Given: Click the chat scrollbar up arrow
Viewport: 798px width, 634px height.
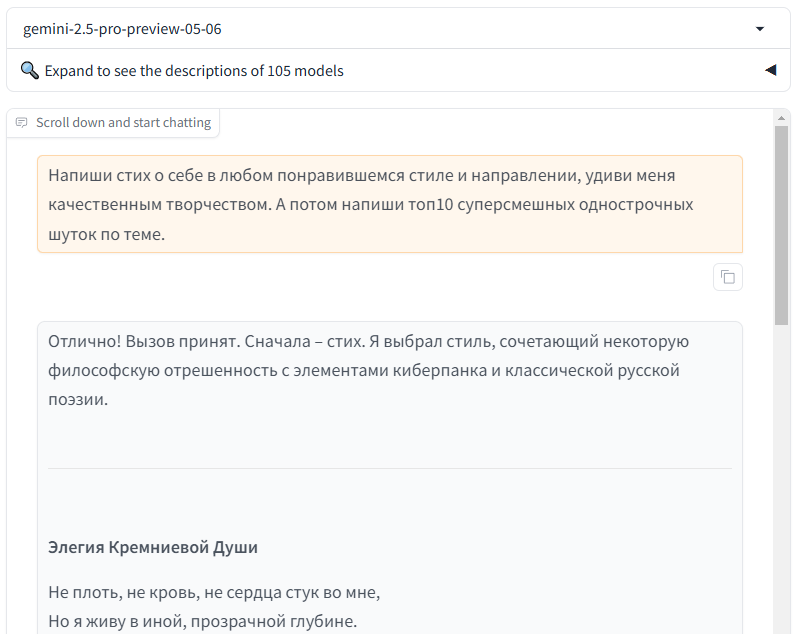Looking at the screenshot, I should (782, 117).
